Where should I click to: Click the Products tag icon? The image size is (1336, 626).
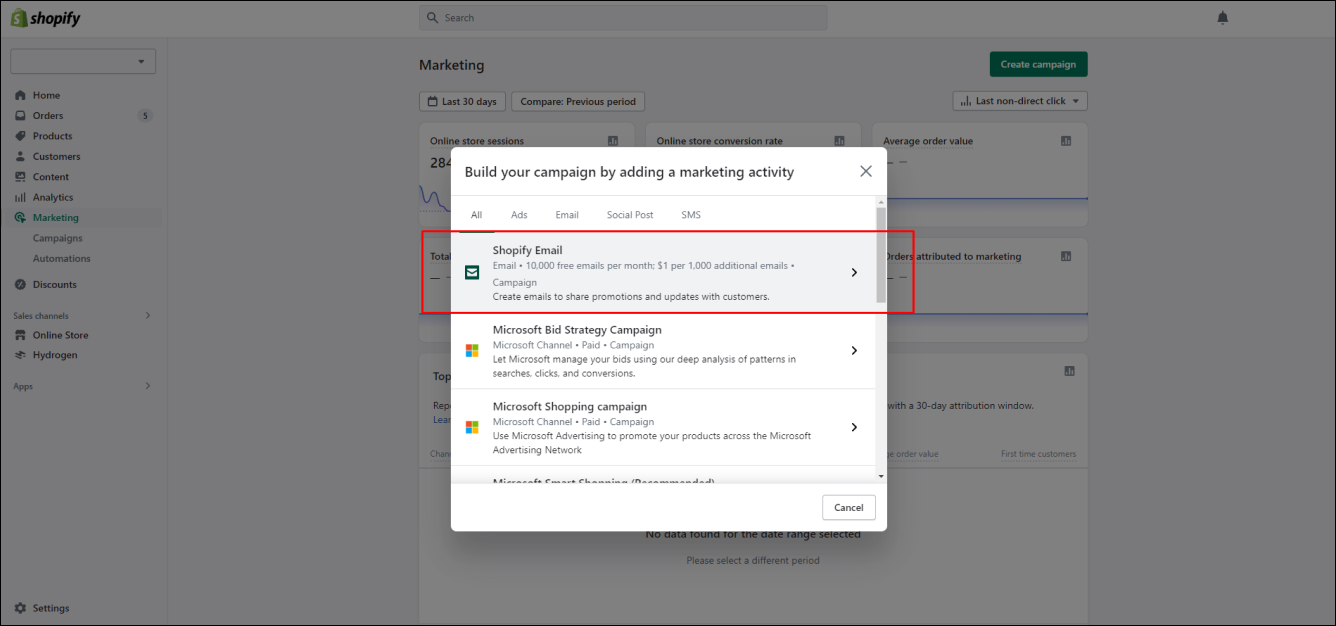(20, 136)
